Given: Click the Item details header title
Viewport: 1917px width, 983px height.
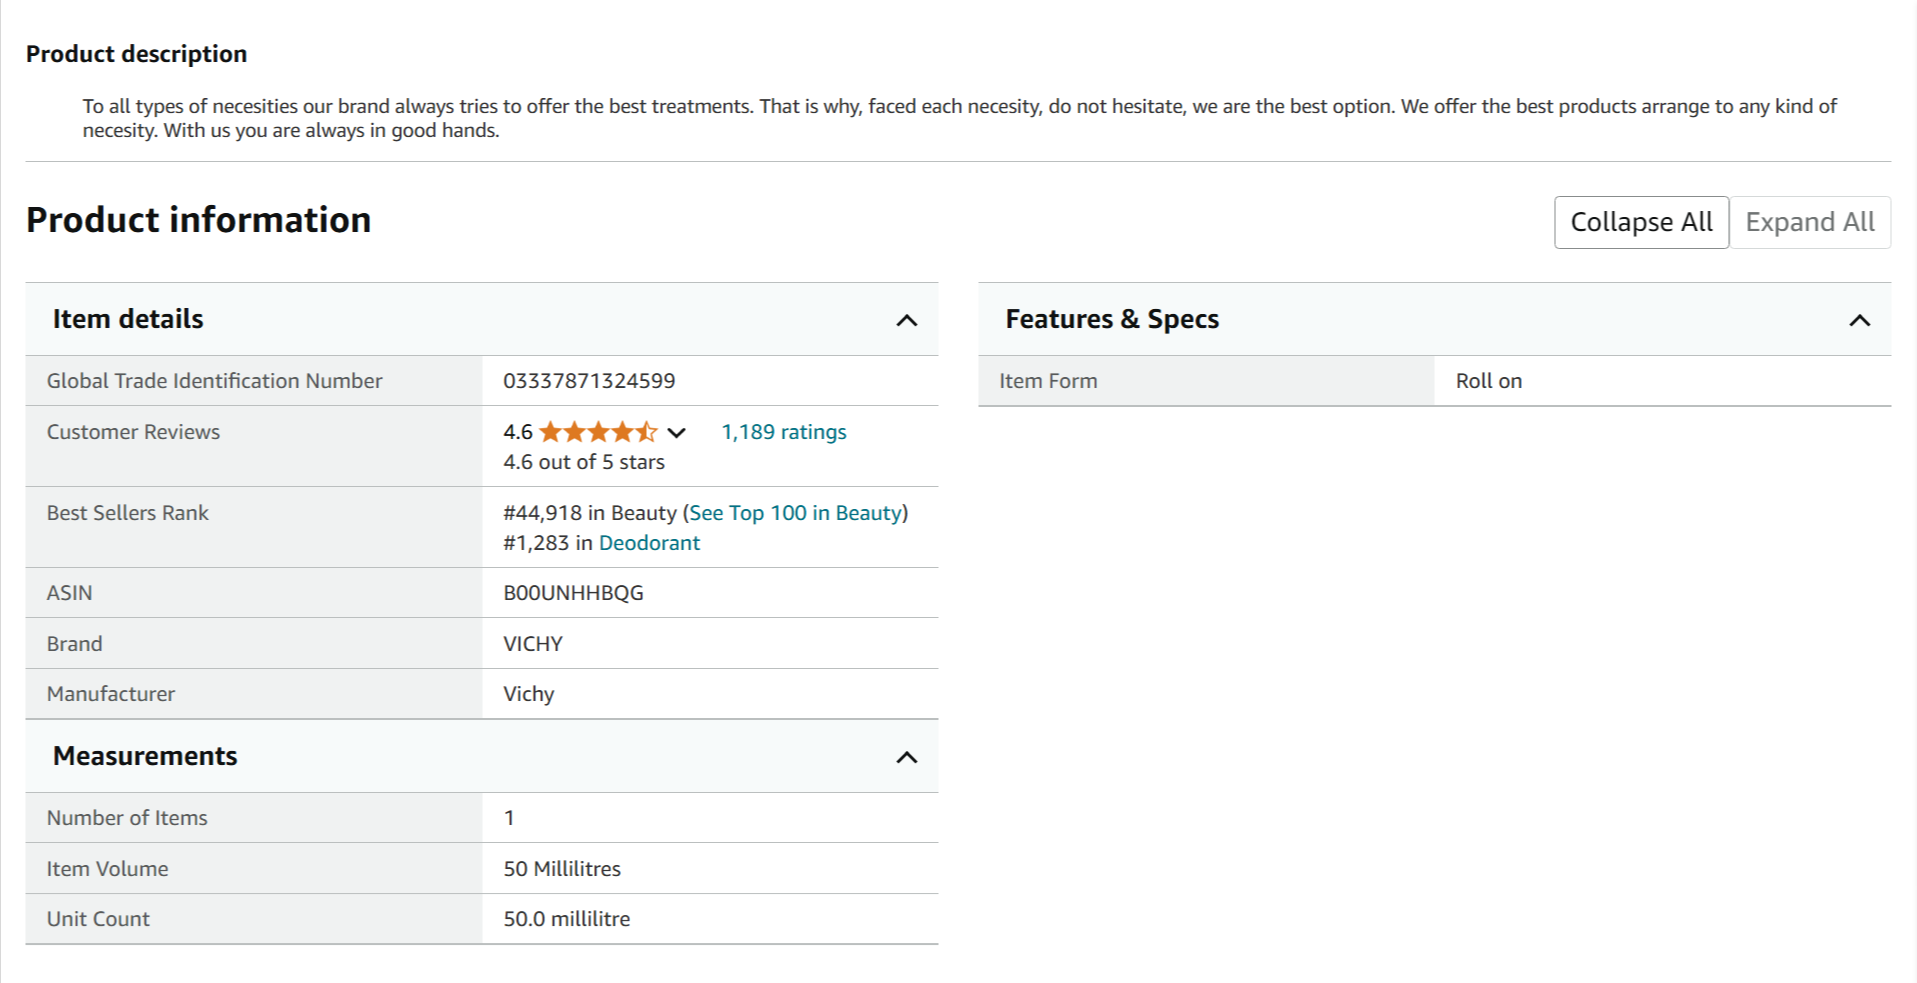Looking at the screenshot, I should pos(128,319).
